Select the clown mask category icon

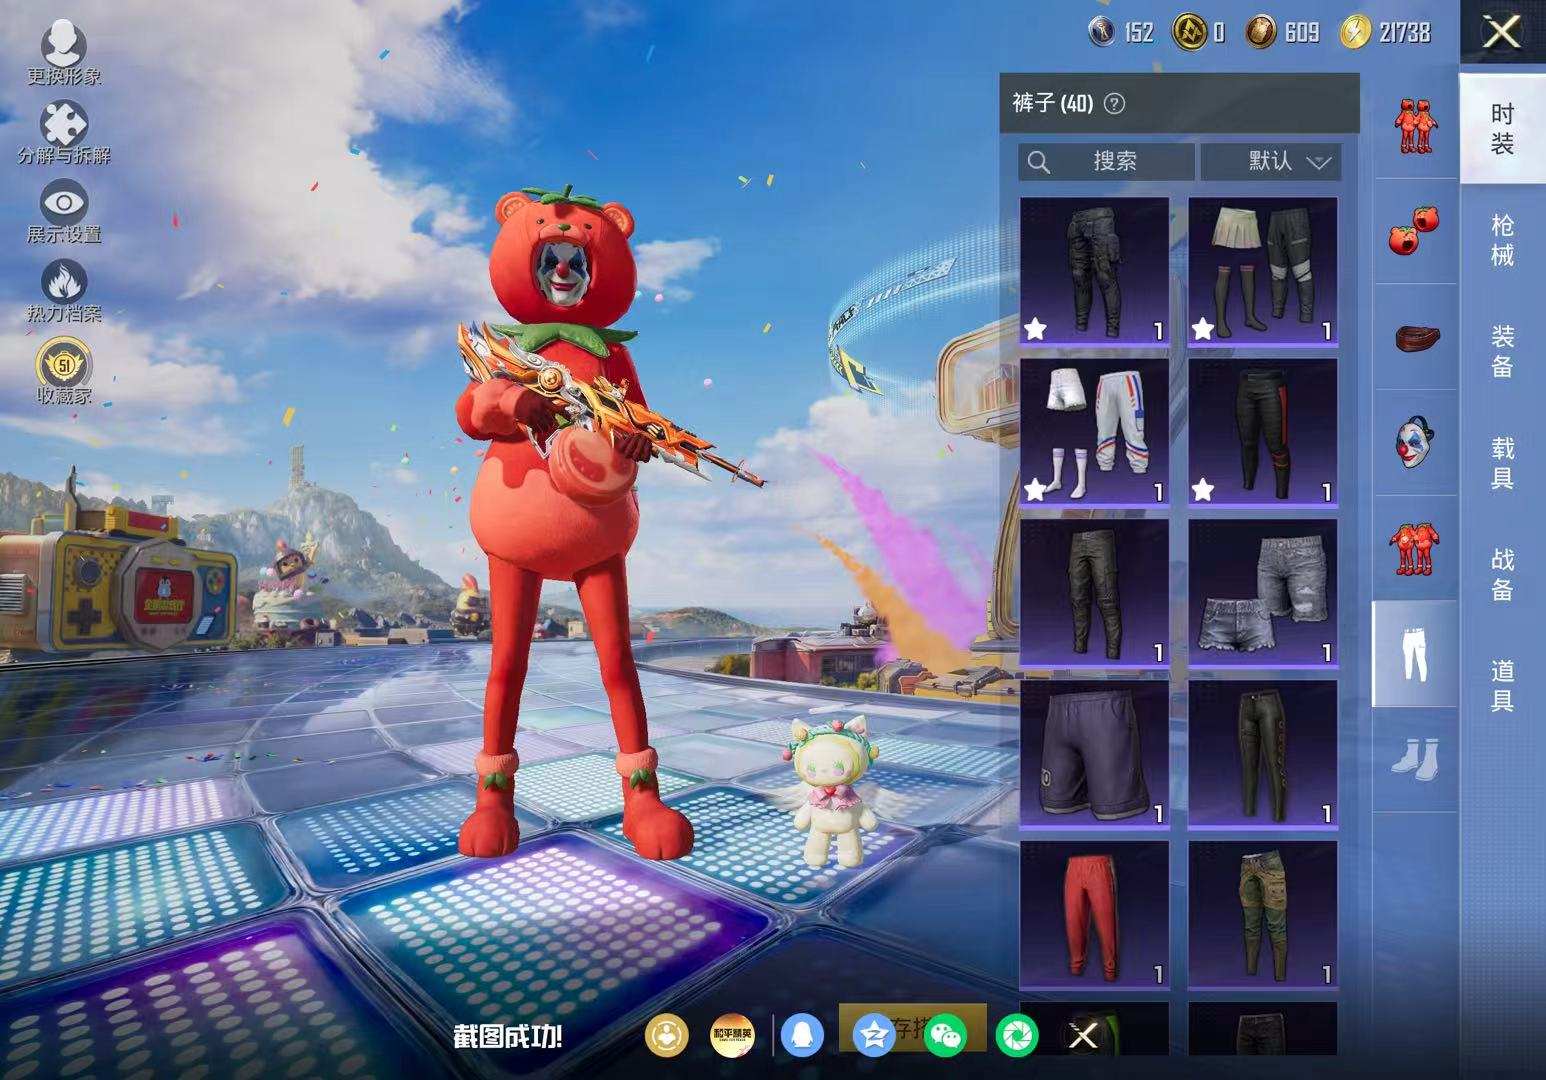click(x=1414, y=443)
